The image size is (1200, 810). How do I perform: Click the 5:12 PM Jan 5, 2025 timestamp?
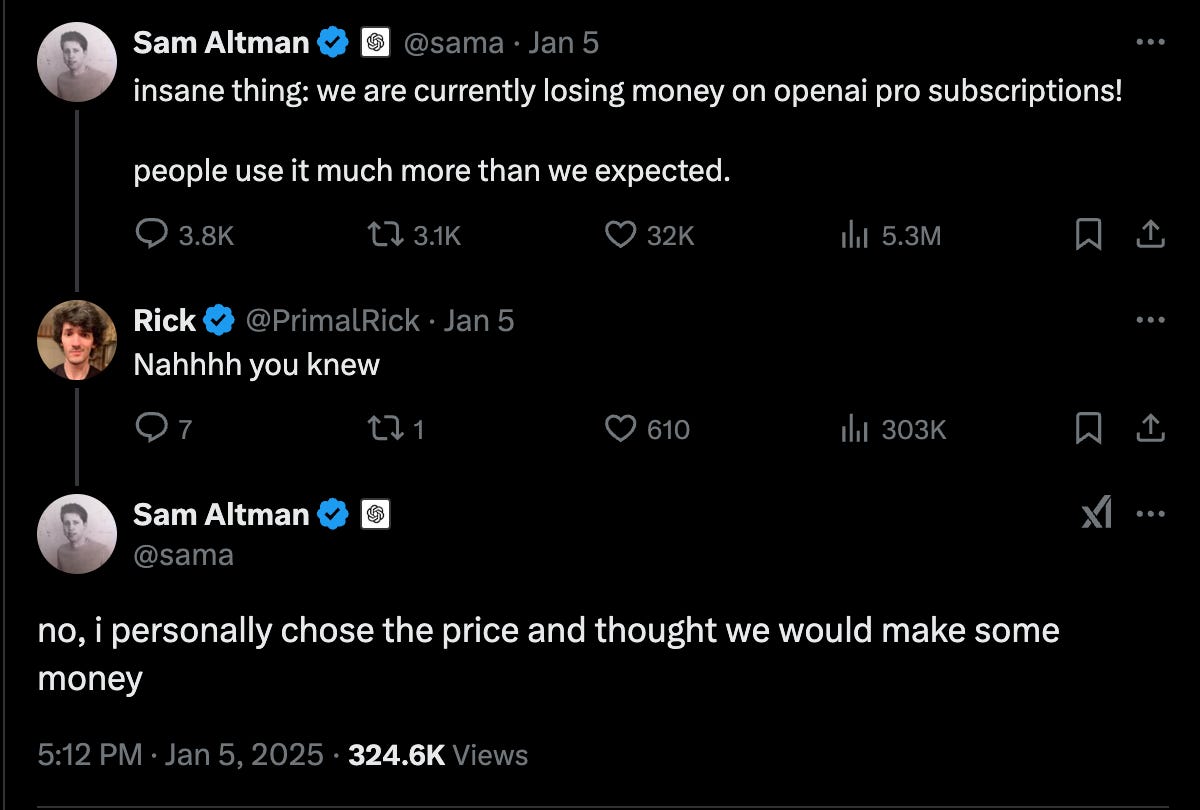(x=181, y=754)
